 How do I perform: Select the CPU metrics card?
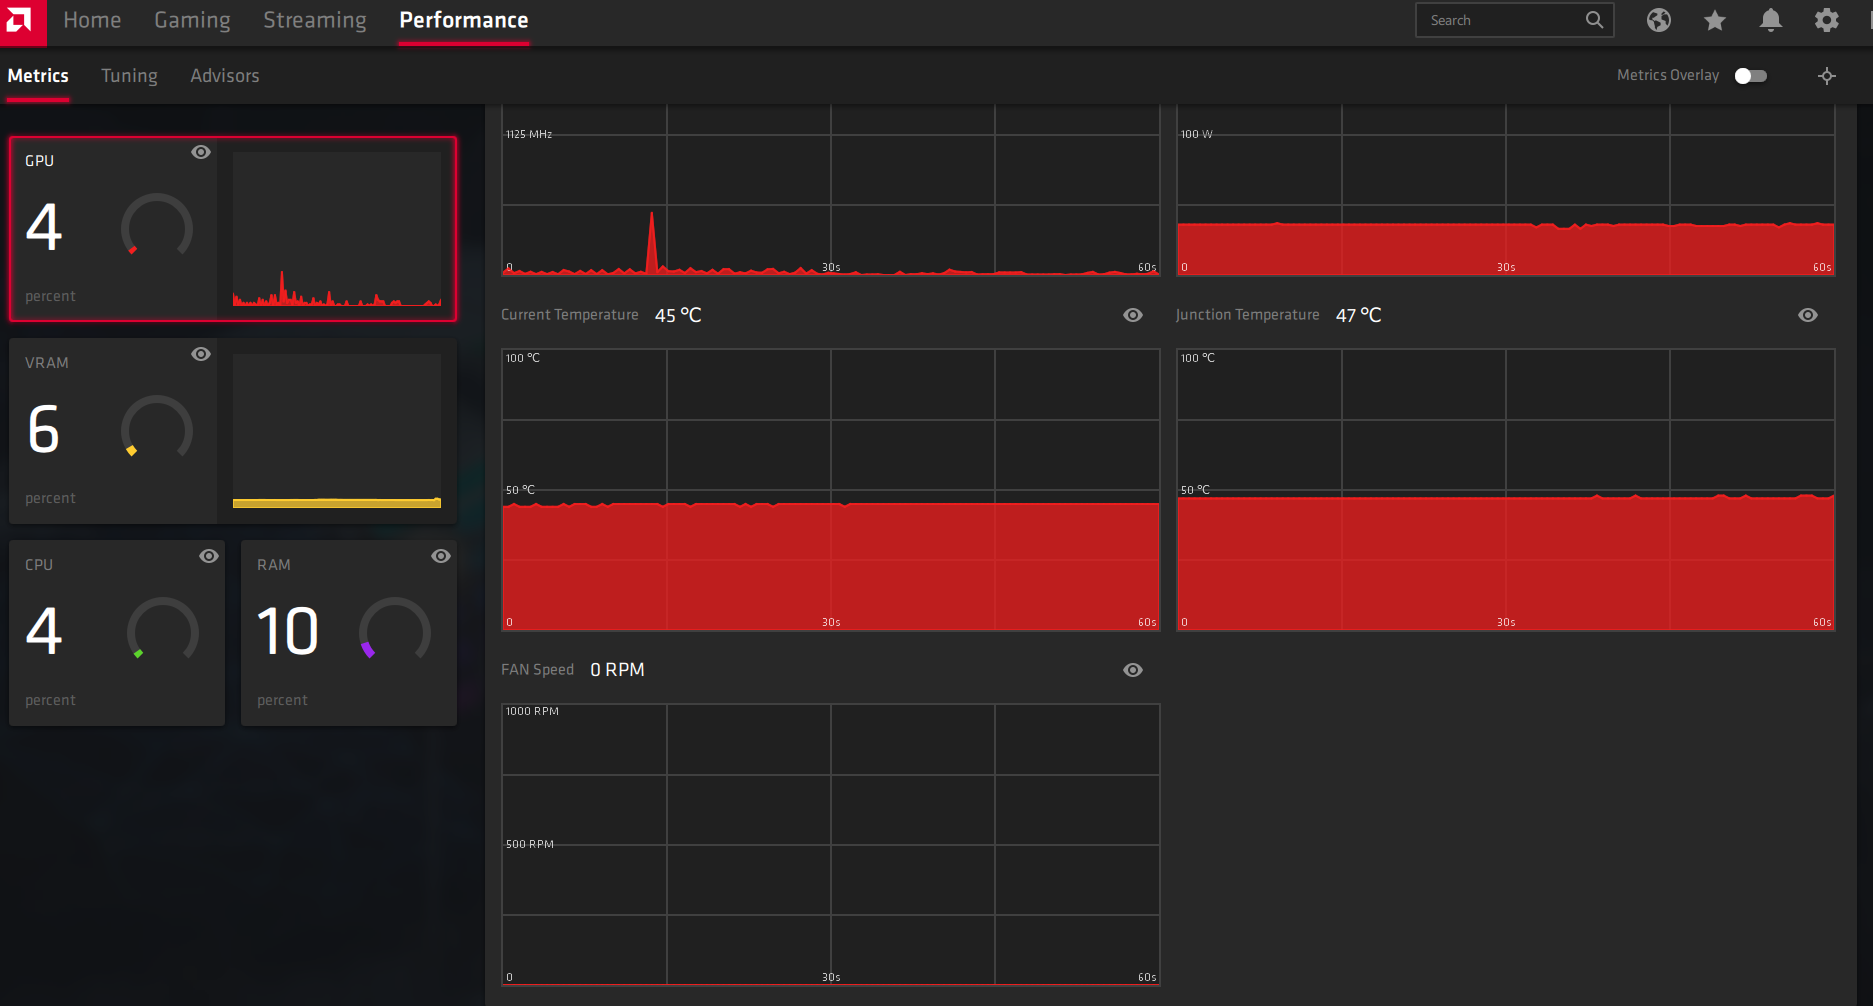click(x=117, y=633)
